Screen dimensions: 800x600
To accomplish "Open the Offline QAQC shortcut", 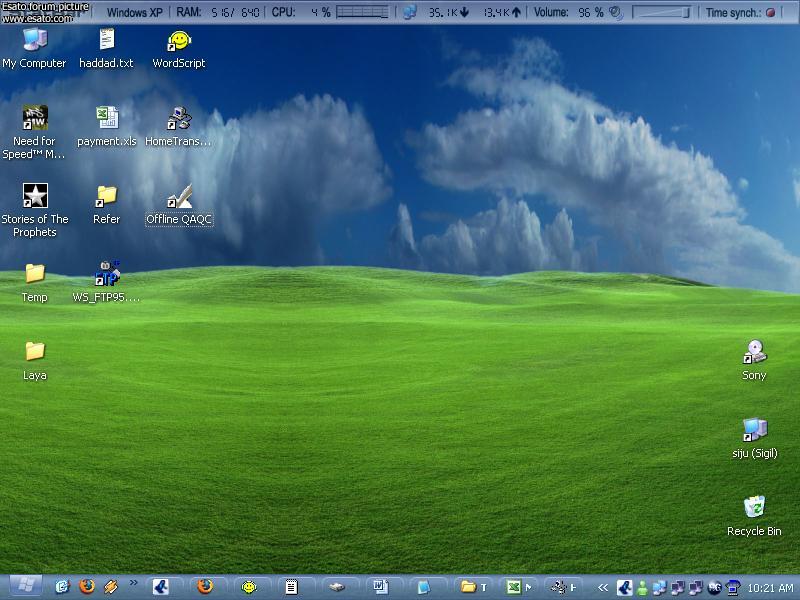I will [179, 196].
